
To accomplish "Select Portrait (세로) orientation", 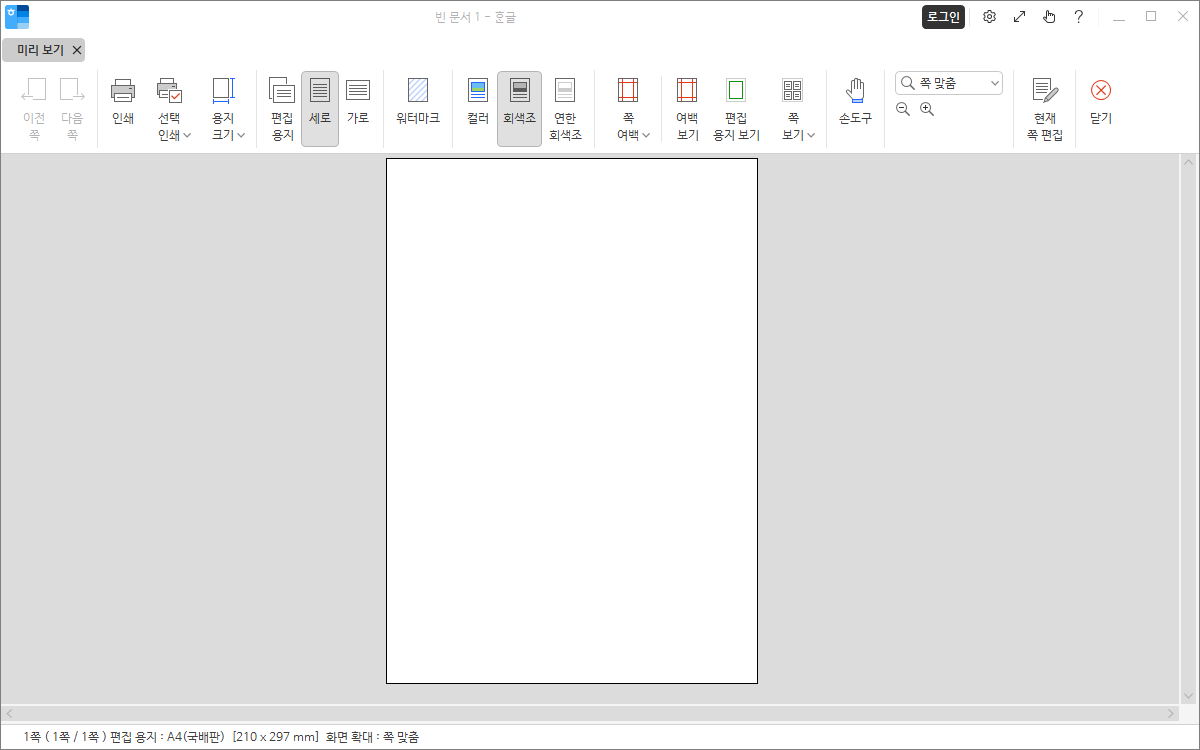I will coord(320,109).
